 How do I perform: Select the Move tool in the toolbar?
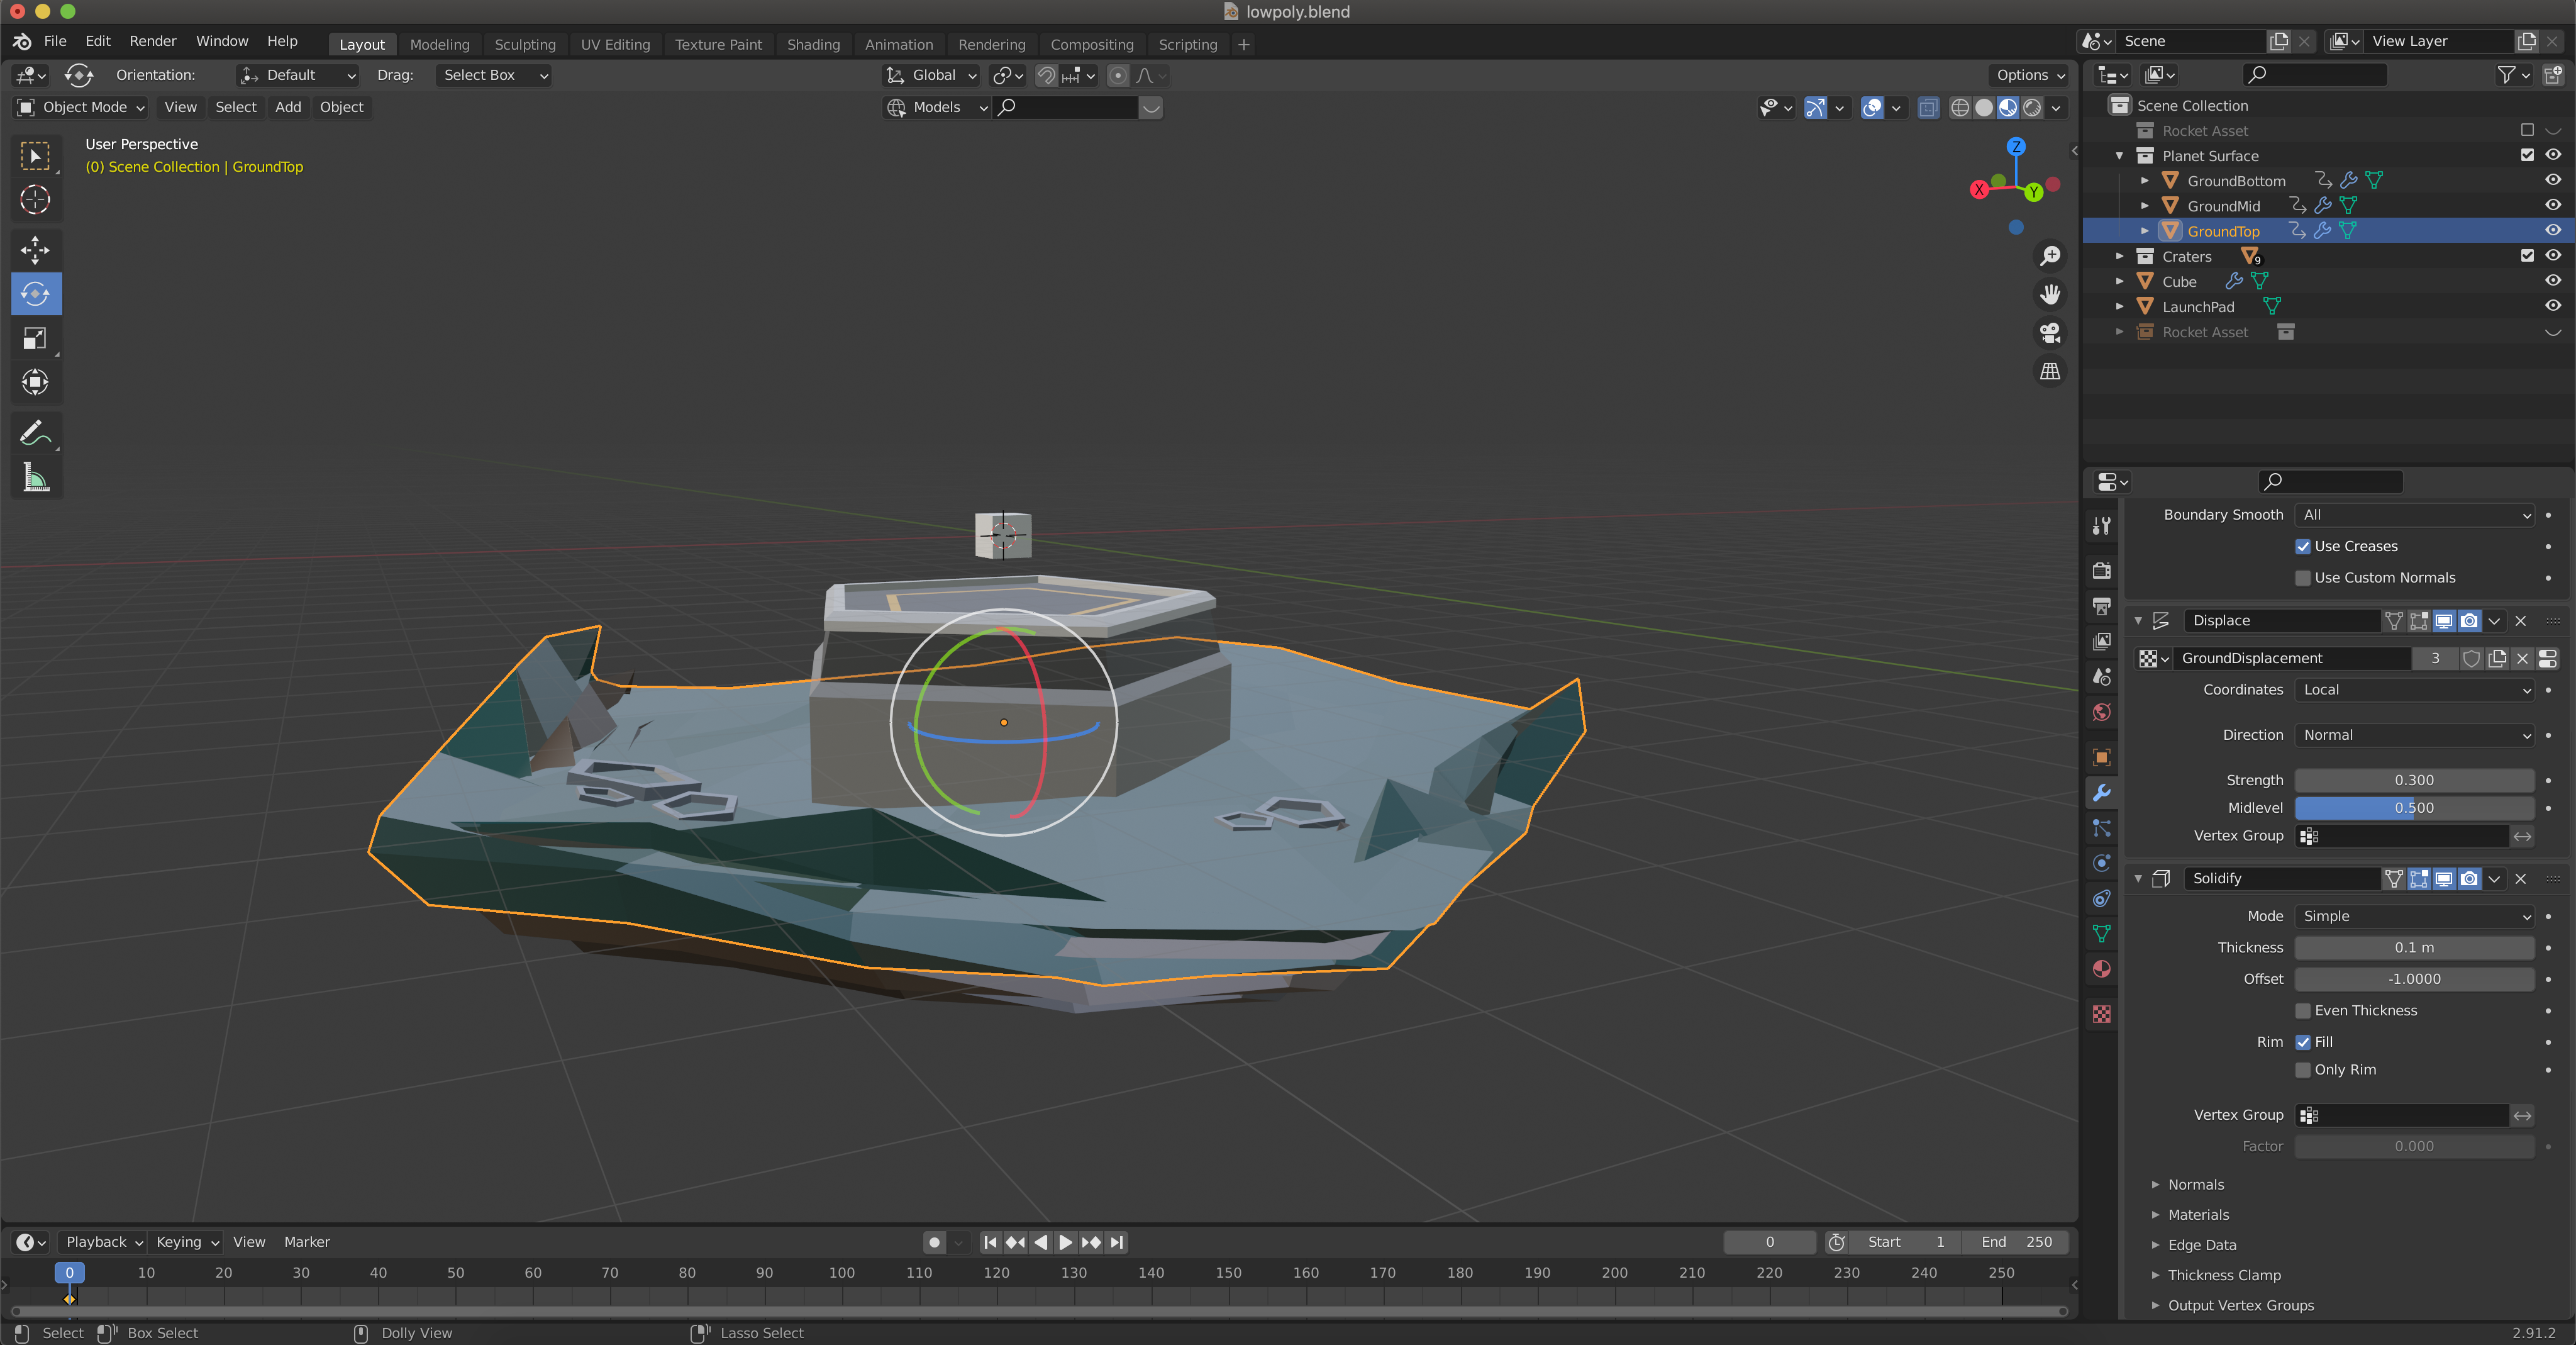(35, 250)
